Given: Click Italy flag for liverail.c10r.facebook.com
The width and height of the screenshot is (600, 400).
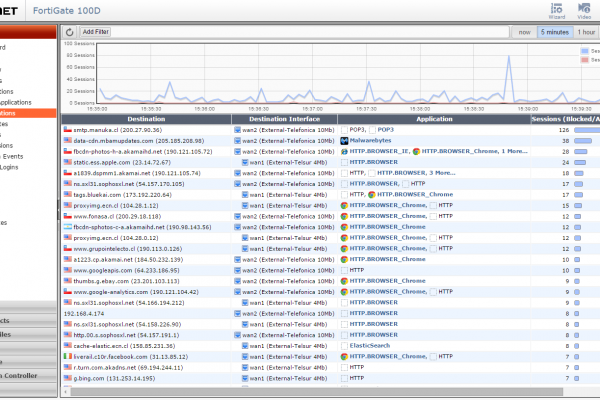Looking at the screenshot, I should [x=68, y=356].
